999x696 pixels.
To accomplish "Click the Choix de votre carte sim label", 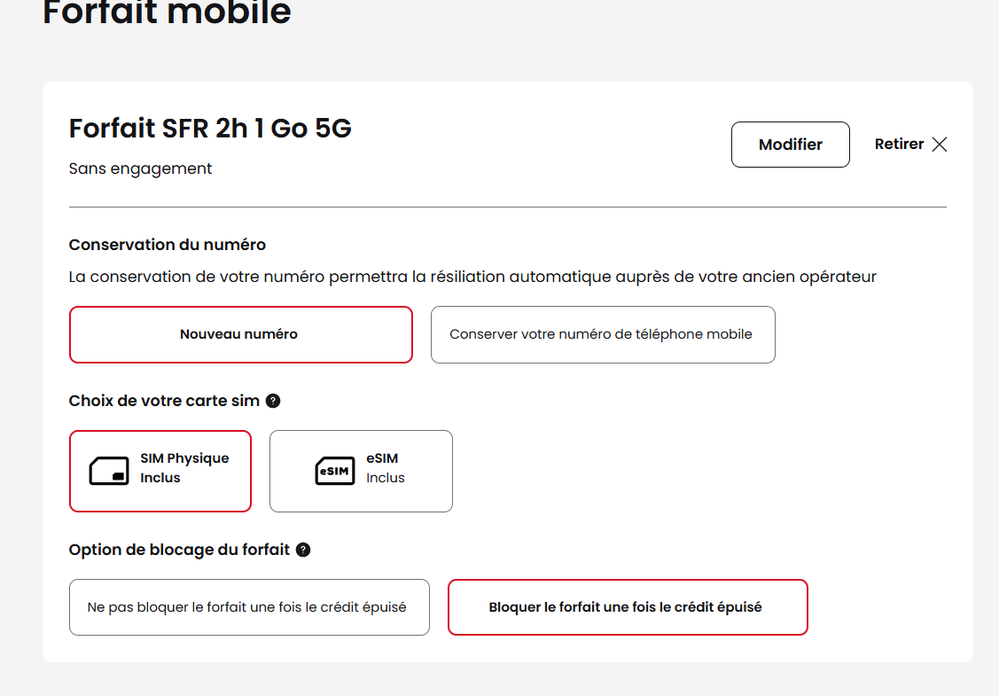I will [164, 401].
